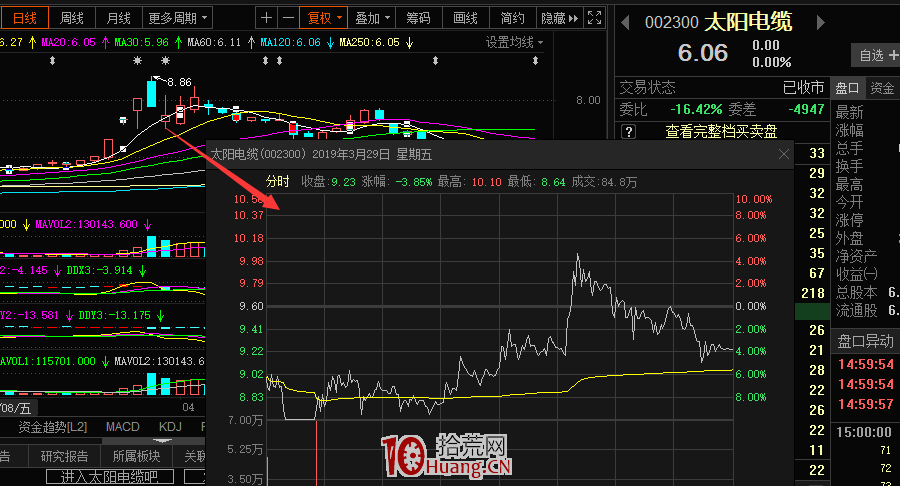Click the 流通股 row label
Screen dimensions: 900x486
pyautogui.click(x=856, y=311)
